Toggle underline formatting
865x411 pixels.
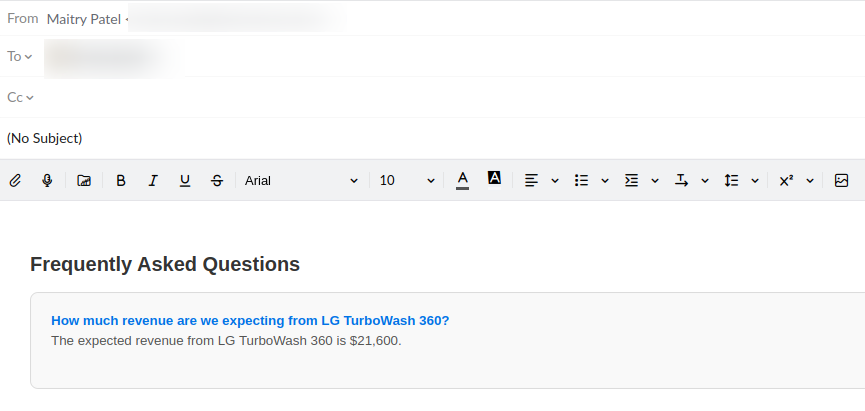coord(185,181)
